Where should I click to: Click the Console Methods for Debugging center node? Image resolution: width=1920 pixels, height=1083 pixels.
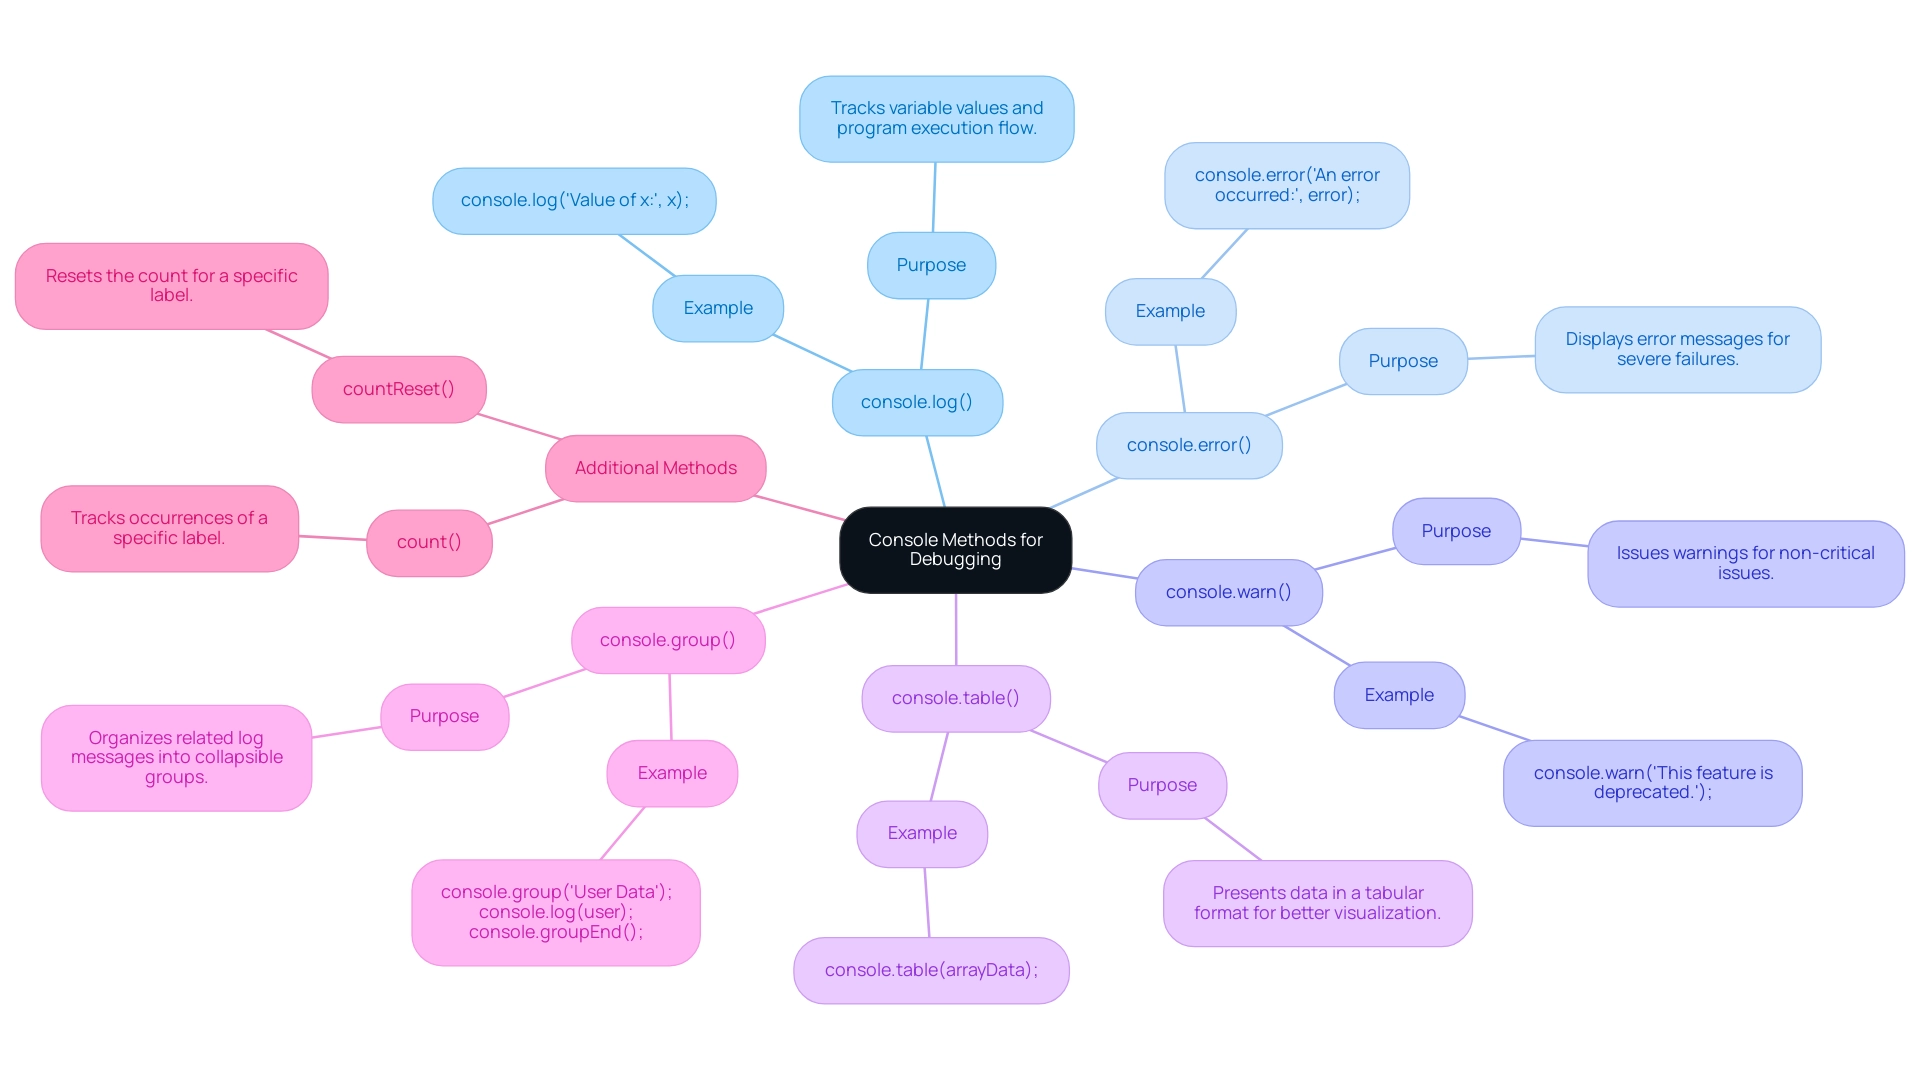(961, 549)
